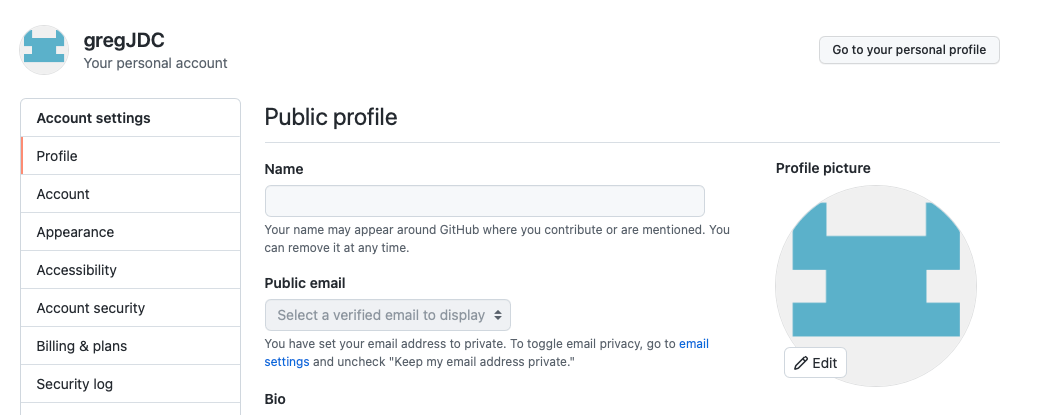Image resolution: width=1064 pixels, height=415 pixels.
Task: Click the pencil Edit button on profile picture
Action: pyautogui.click(x=815, y=363)
